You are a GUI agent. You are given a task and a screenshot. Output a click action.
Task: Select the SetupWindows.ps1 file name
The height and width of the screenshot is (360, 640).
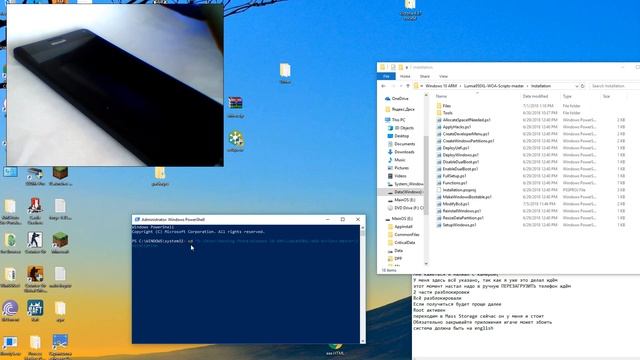pyautogui.click(x=459, y=225)
